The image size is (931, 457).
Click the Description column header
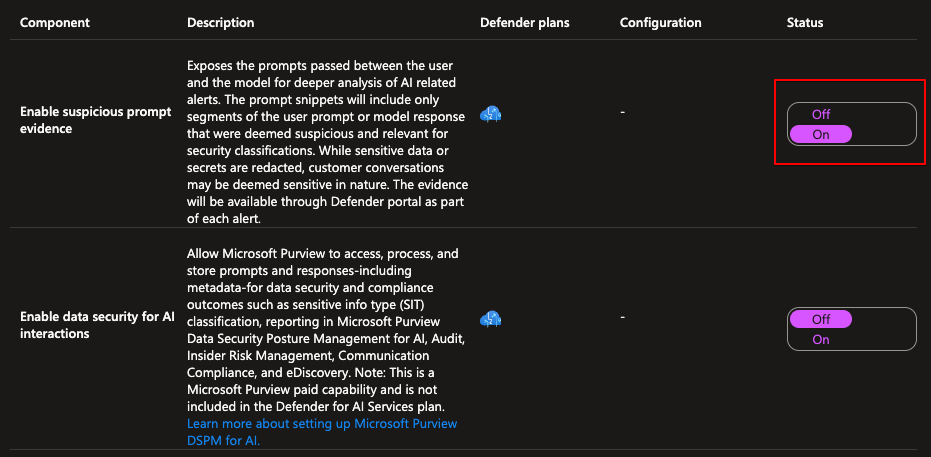tap(220, 23)
